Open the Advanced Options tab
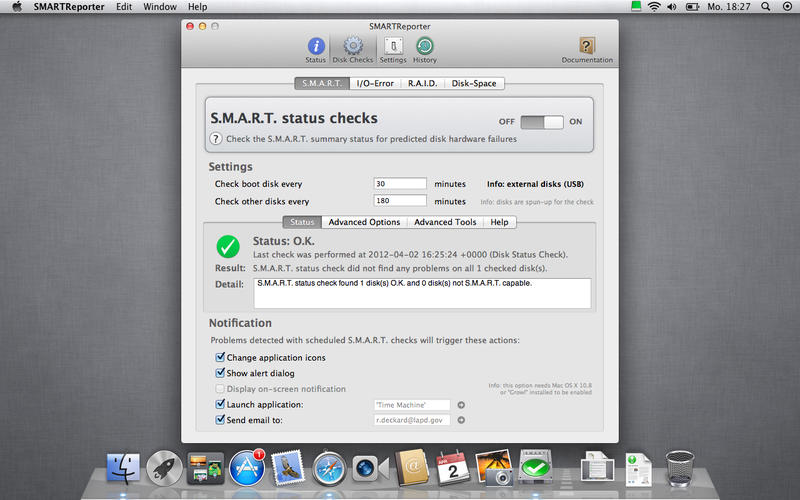The width and height of the screenshot is (800, 500). (364, 222)
